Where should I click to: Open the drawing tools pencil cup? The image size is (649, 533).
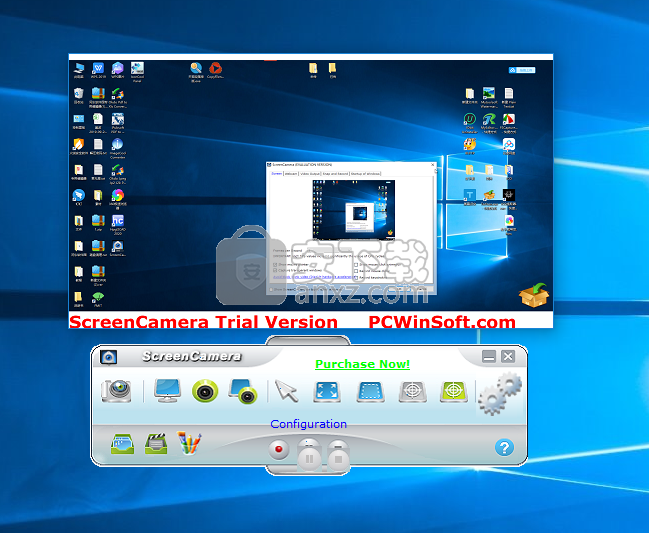coord(189,443)
